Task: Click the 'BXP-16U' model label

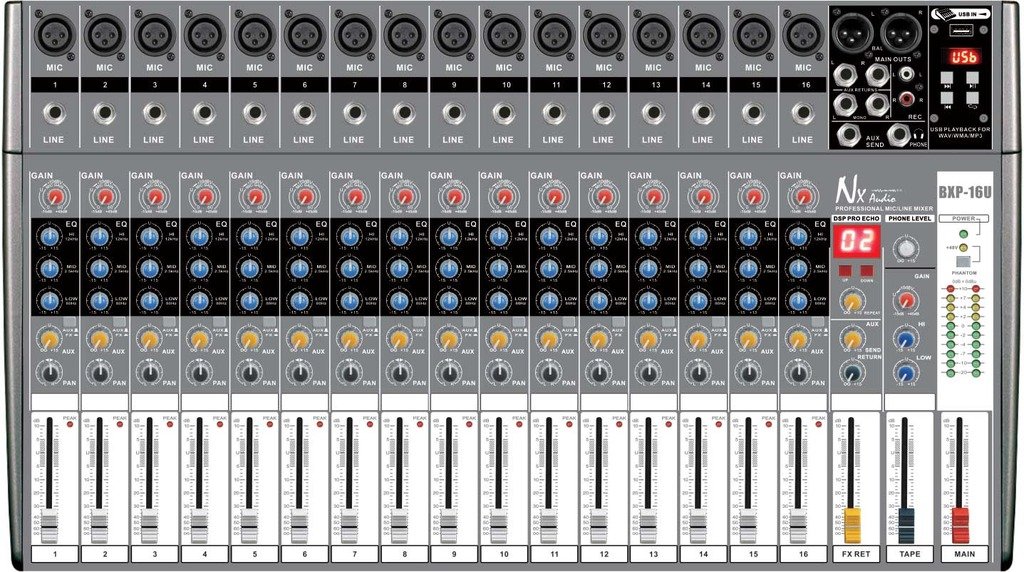Action: pos(965,193)
